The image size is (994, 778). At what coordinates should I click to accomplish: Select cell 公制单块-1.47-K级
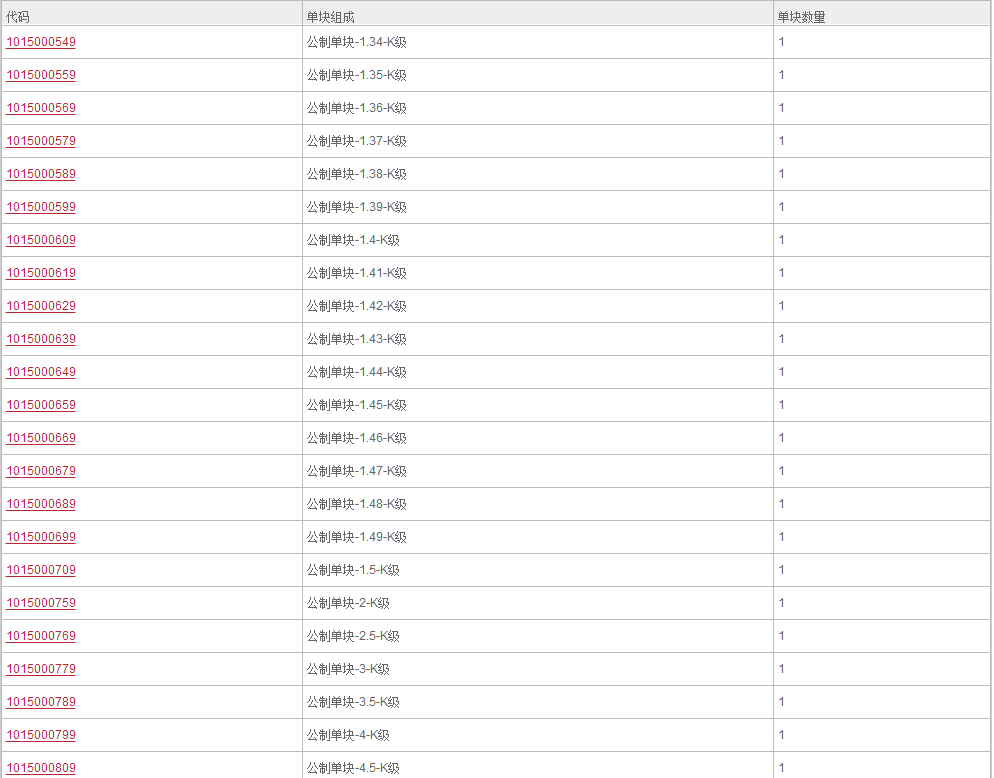pyautogui.click(x=538, y=470)
